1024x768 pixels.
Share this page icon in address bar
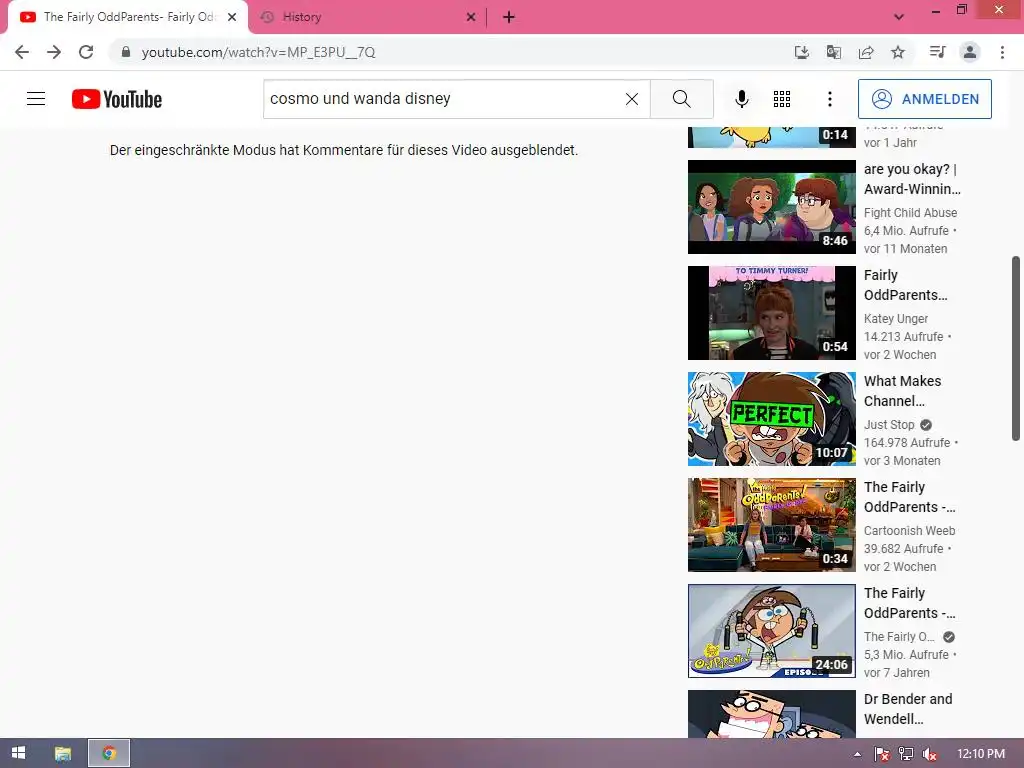pyautogui.click(x=866, y=52)
